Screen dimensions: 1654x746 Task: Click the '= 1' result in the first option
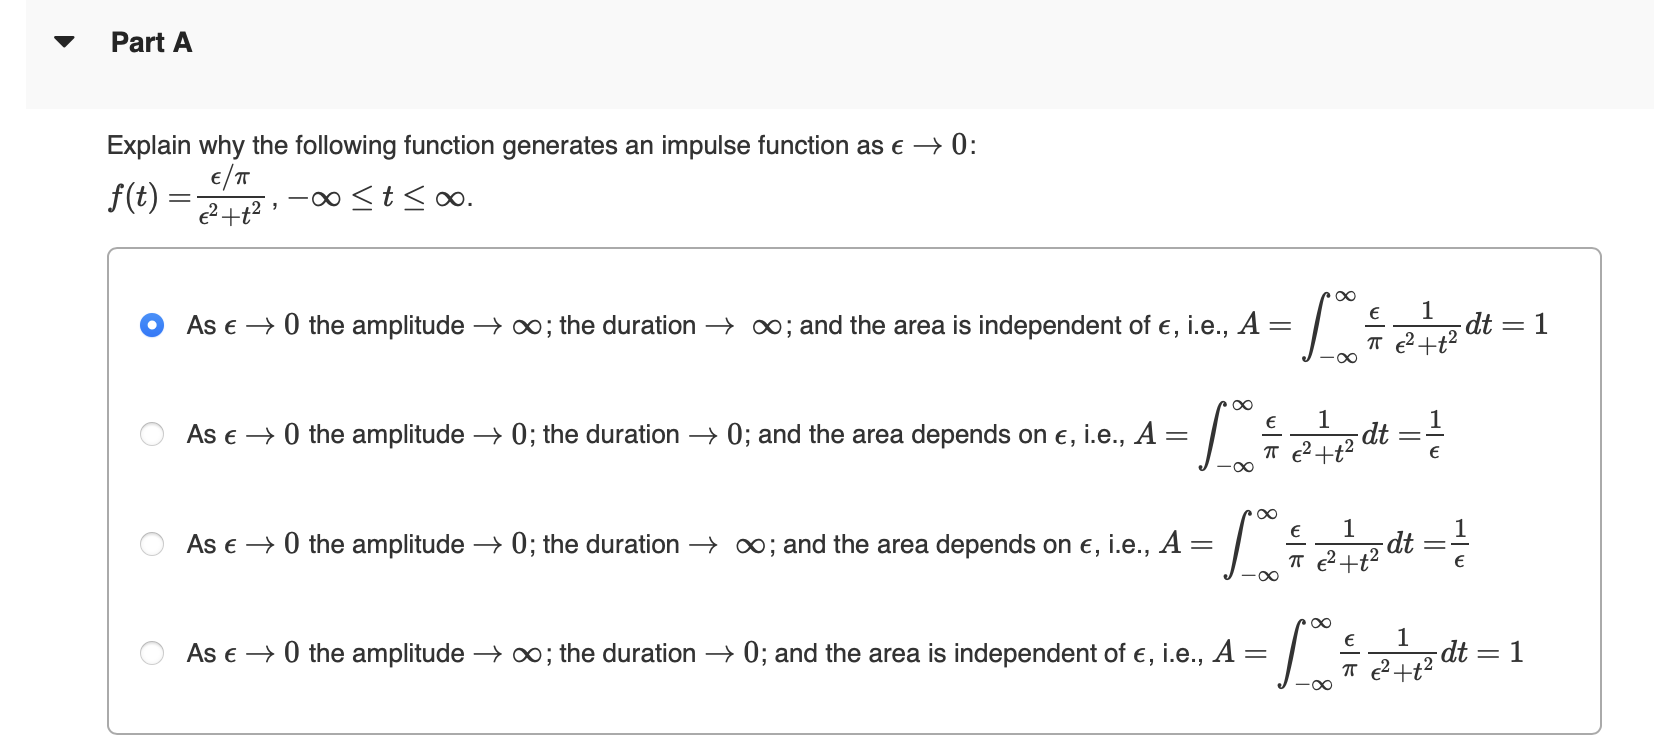coord(1526,324)
